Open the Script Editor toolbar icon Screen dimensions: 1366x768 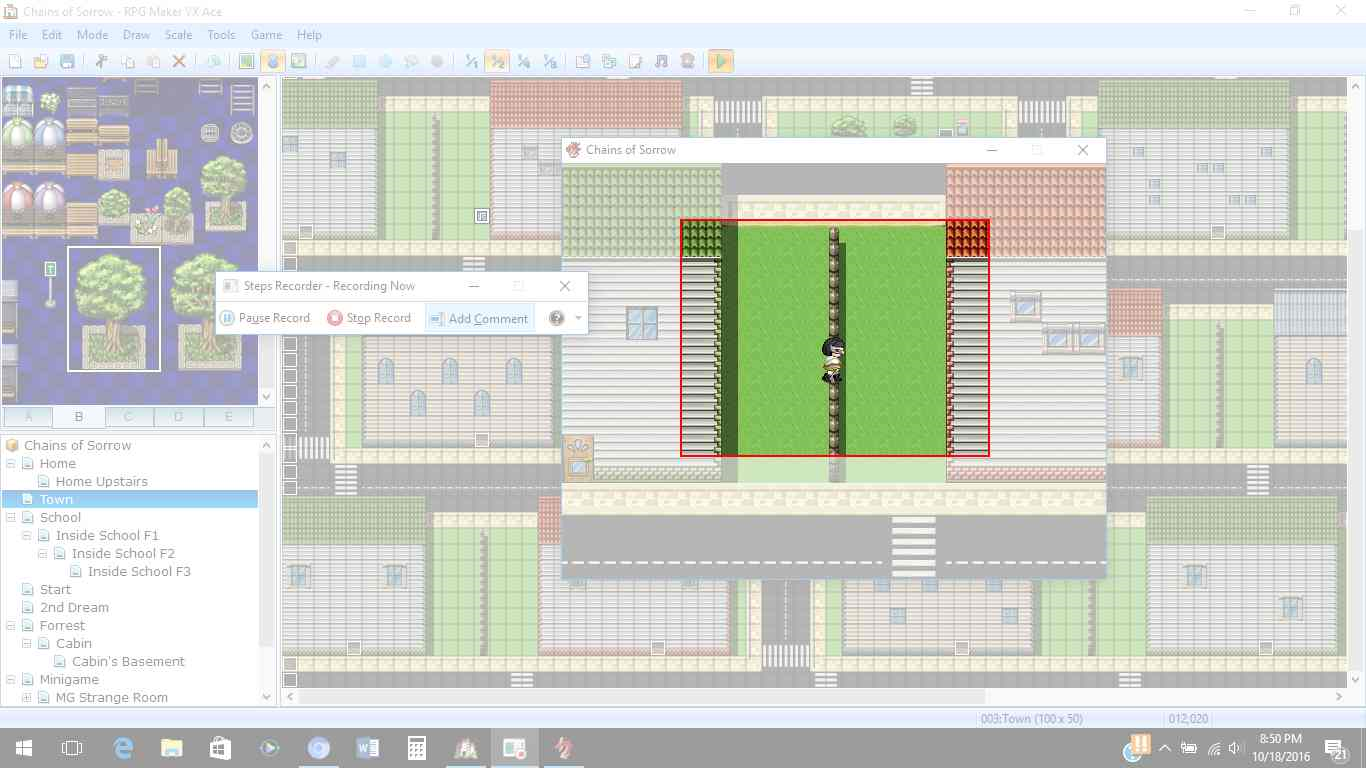click(x=635, y=61)
